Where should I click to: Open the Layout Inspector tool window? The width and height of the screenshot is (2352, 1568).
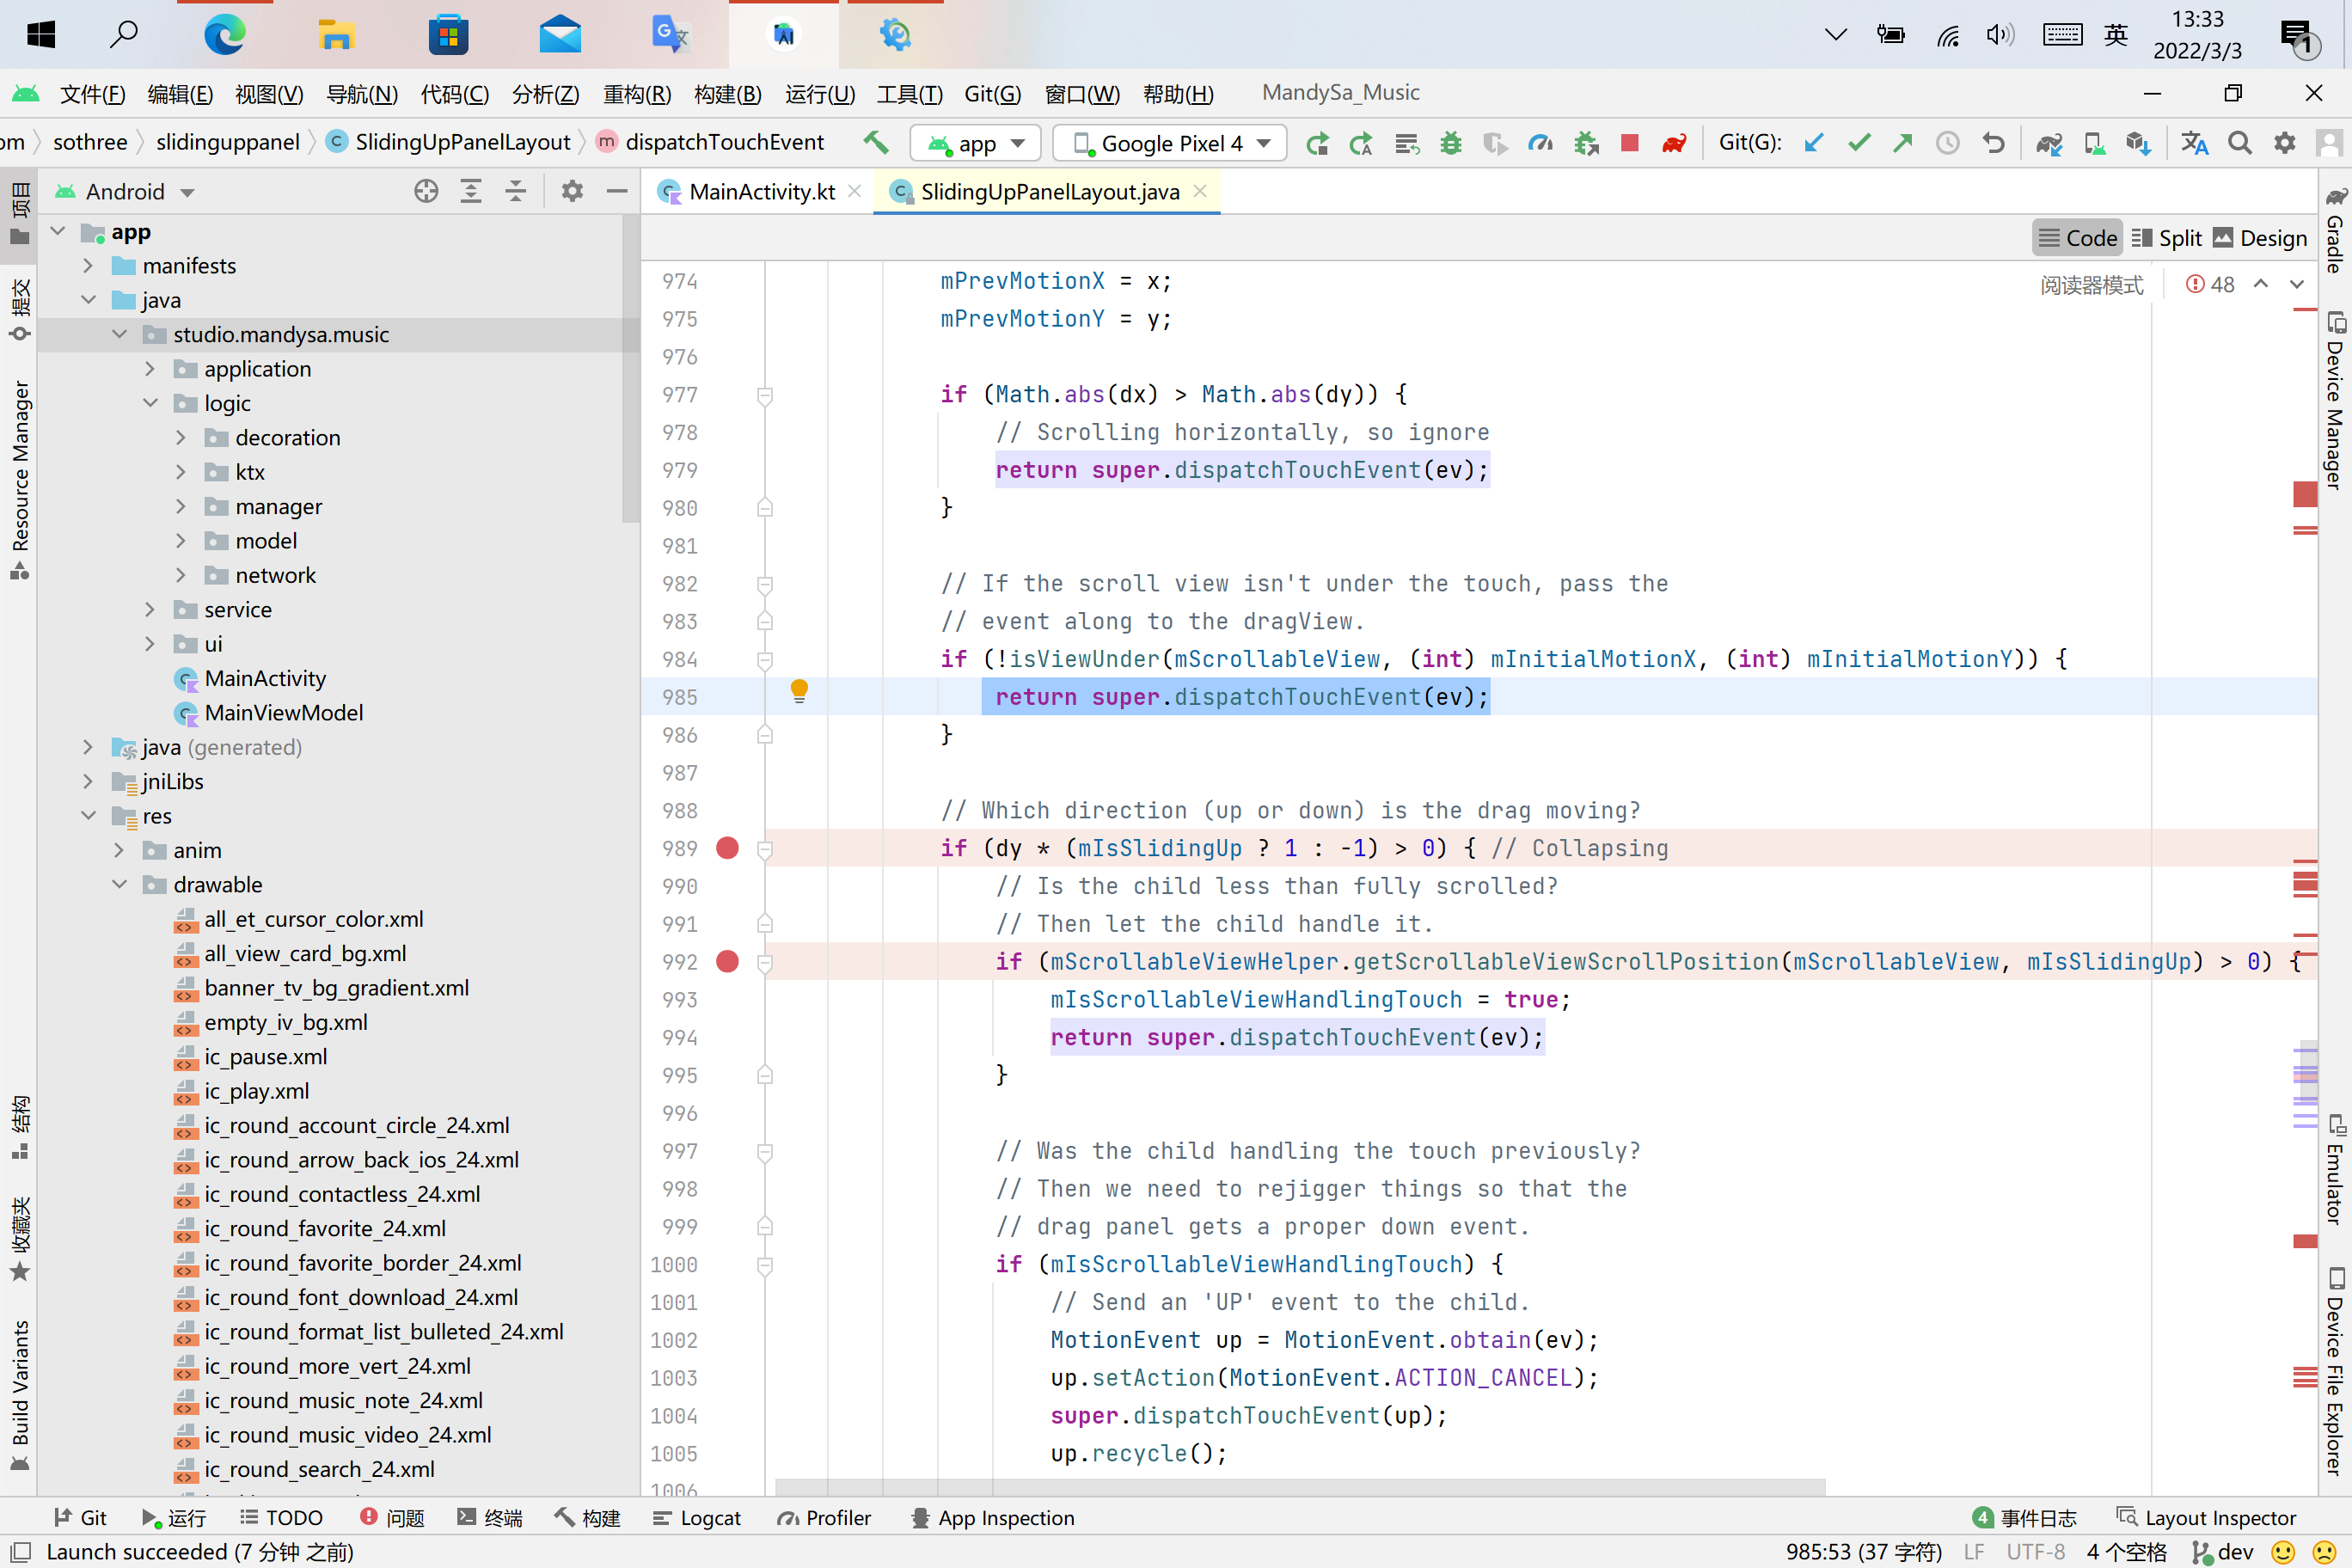pyautogui.click(x=2206, y=1518)
